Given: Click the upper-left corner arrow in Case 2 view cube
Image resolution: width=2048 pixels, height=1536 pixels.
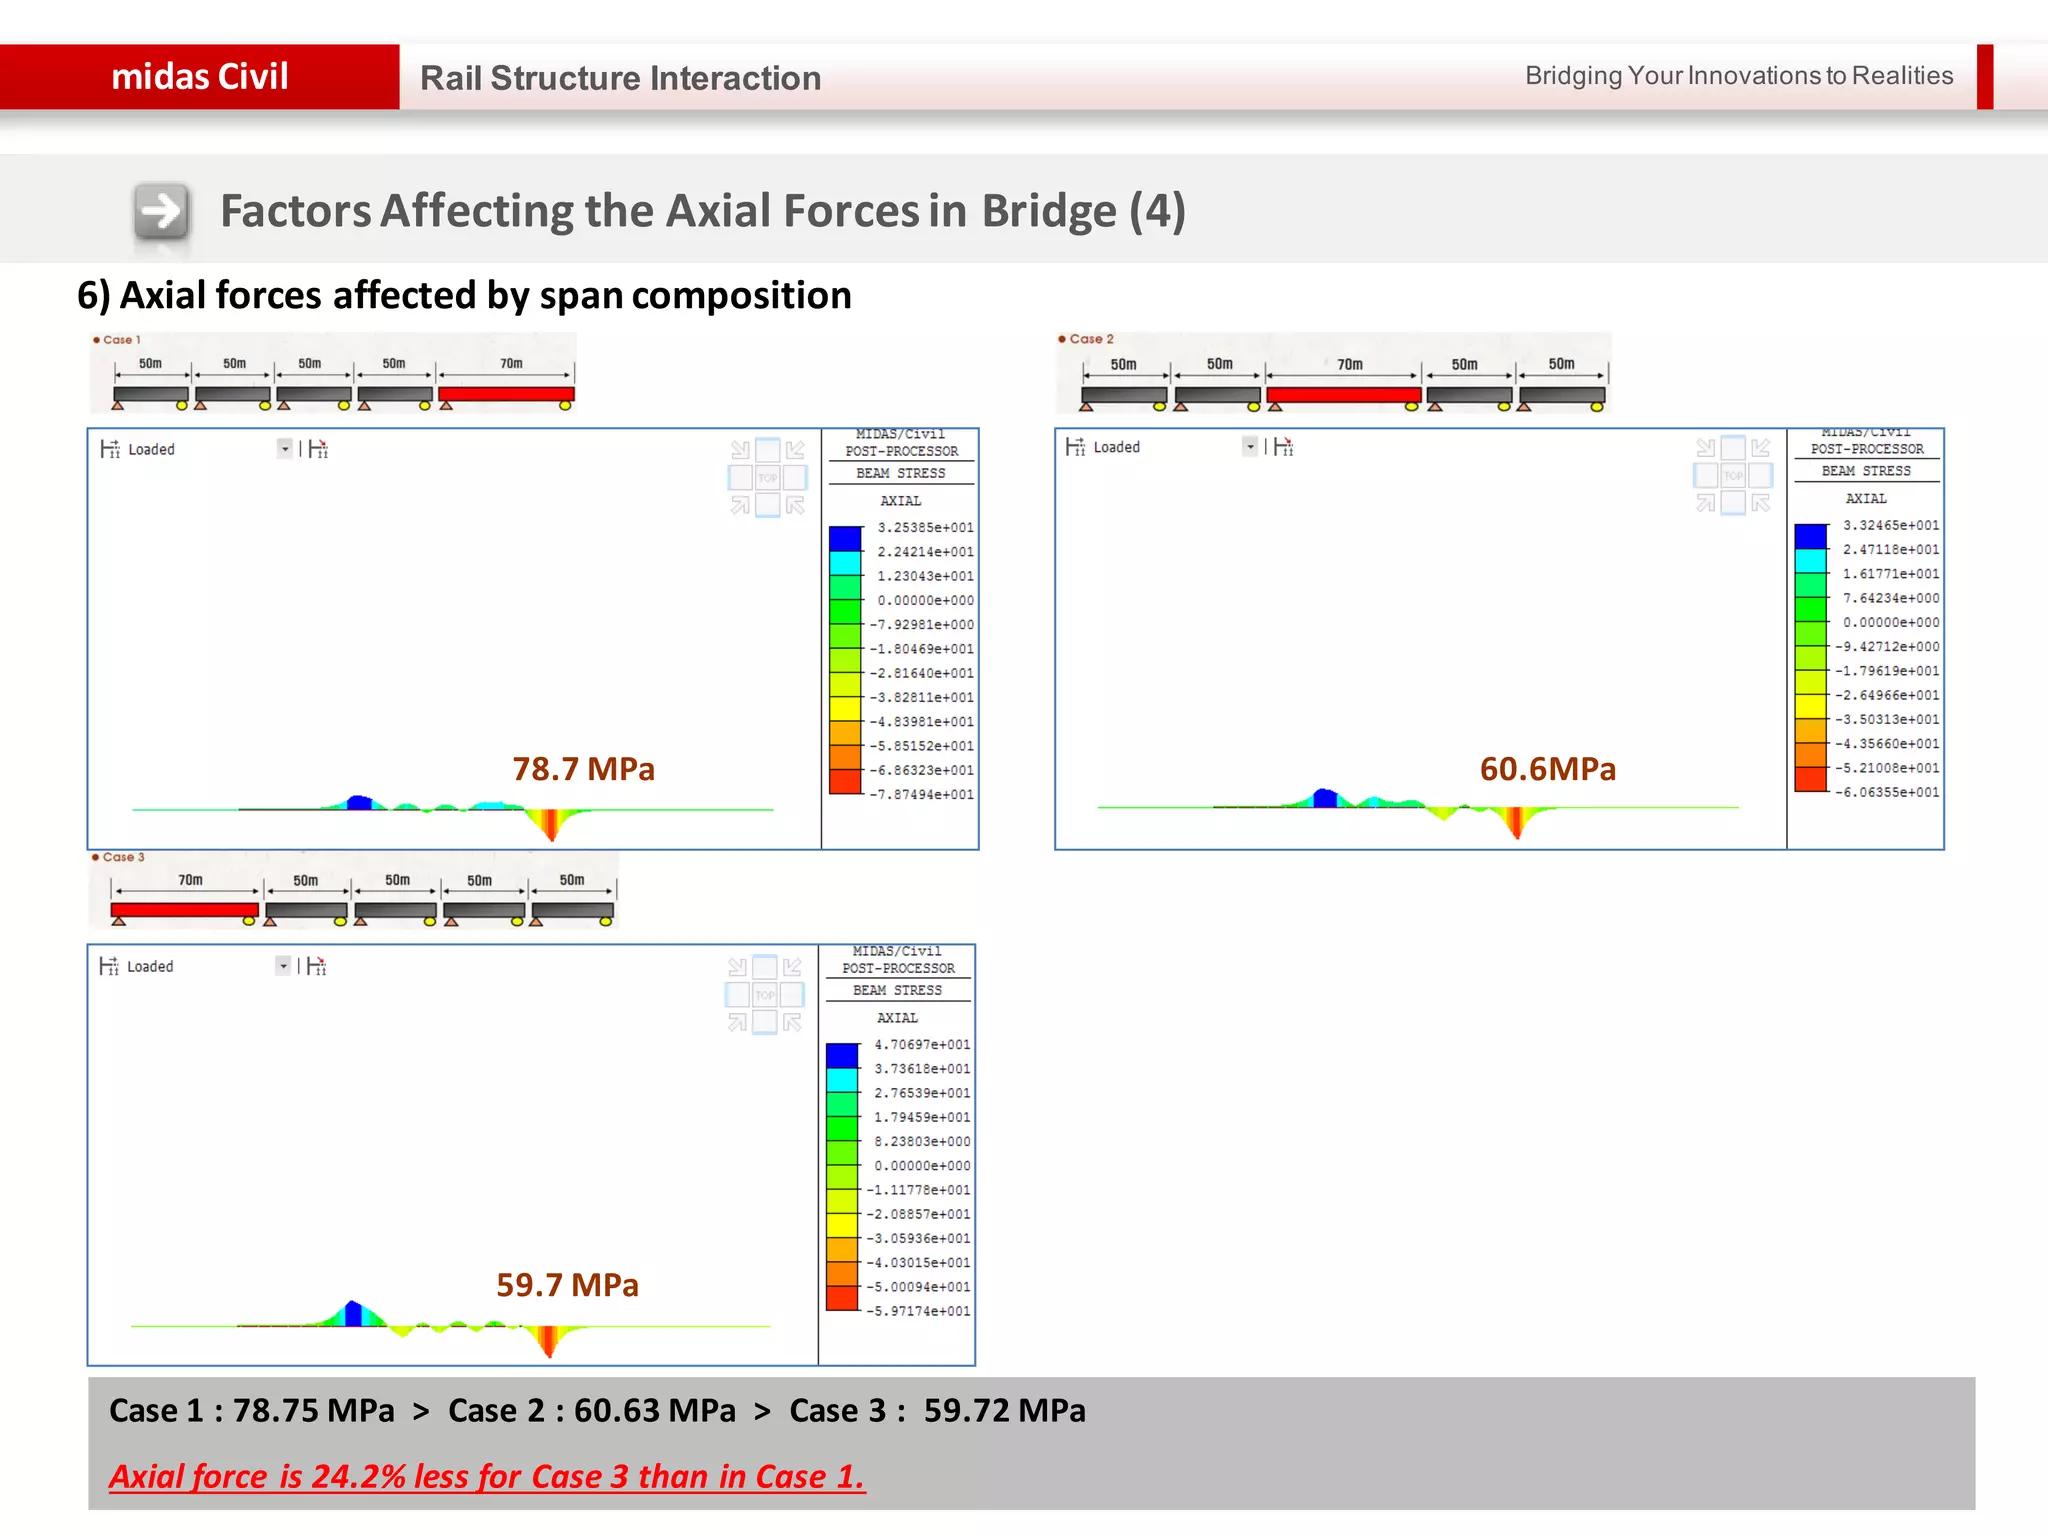Looking at the screenshot, I should [1706, 448].
